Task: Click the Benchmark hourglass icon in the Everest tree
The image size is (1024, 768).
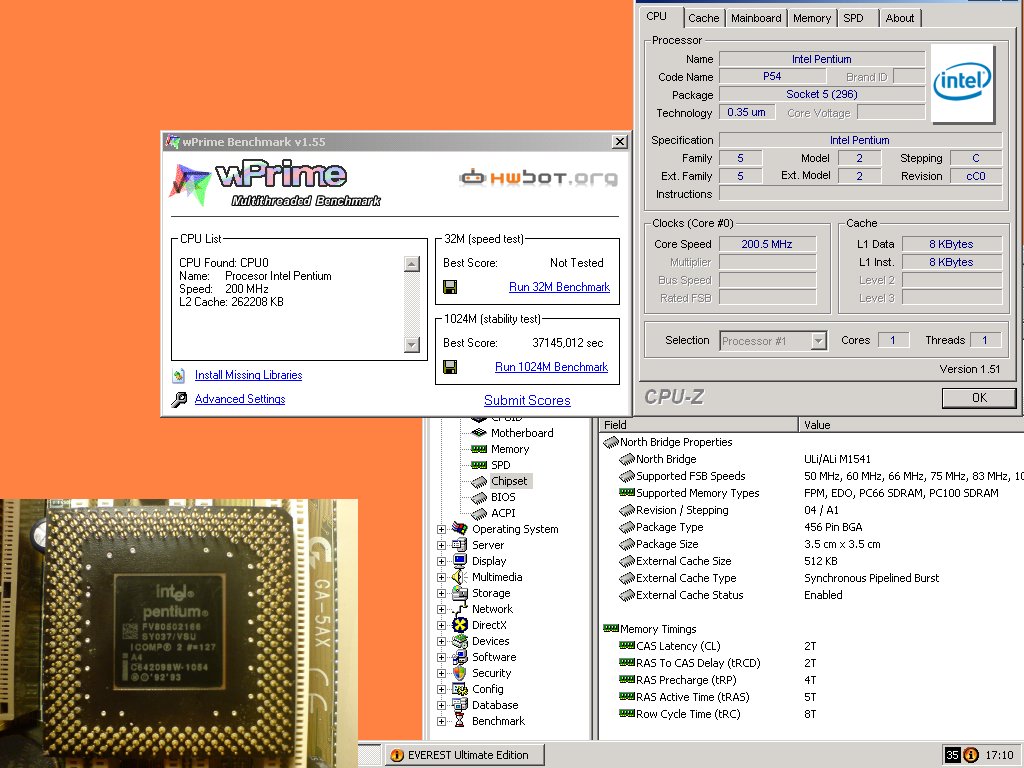Action: click(x=460, y=721)
